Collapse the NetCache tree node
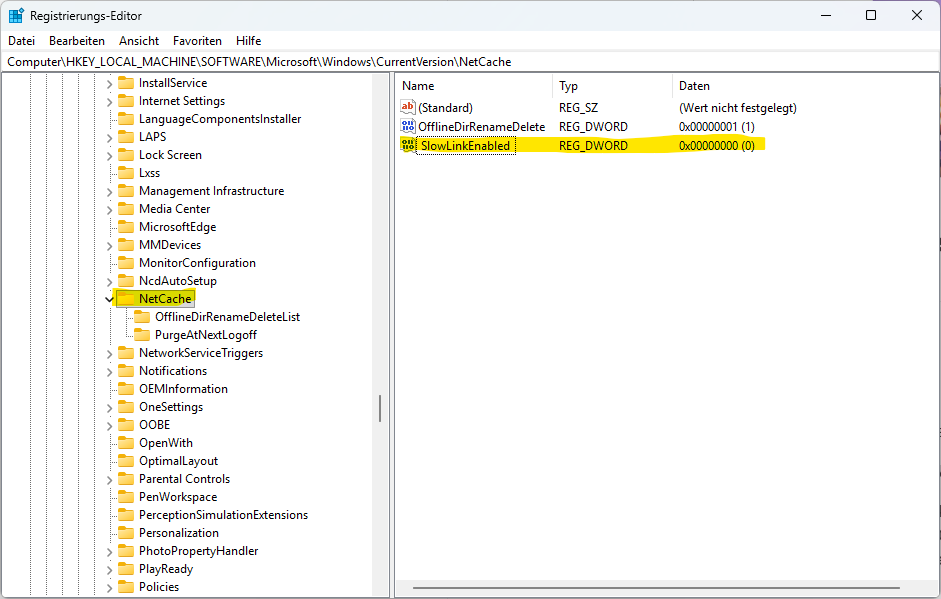The width and height of the screenshot is (941, 599). [109, 299]
